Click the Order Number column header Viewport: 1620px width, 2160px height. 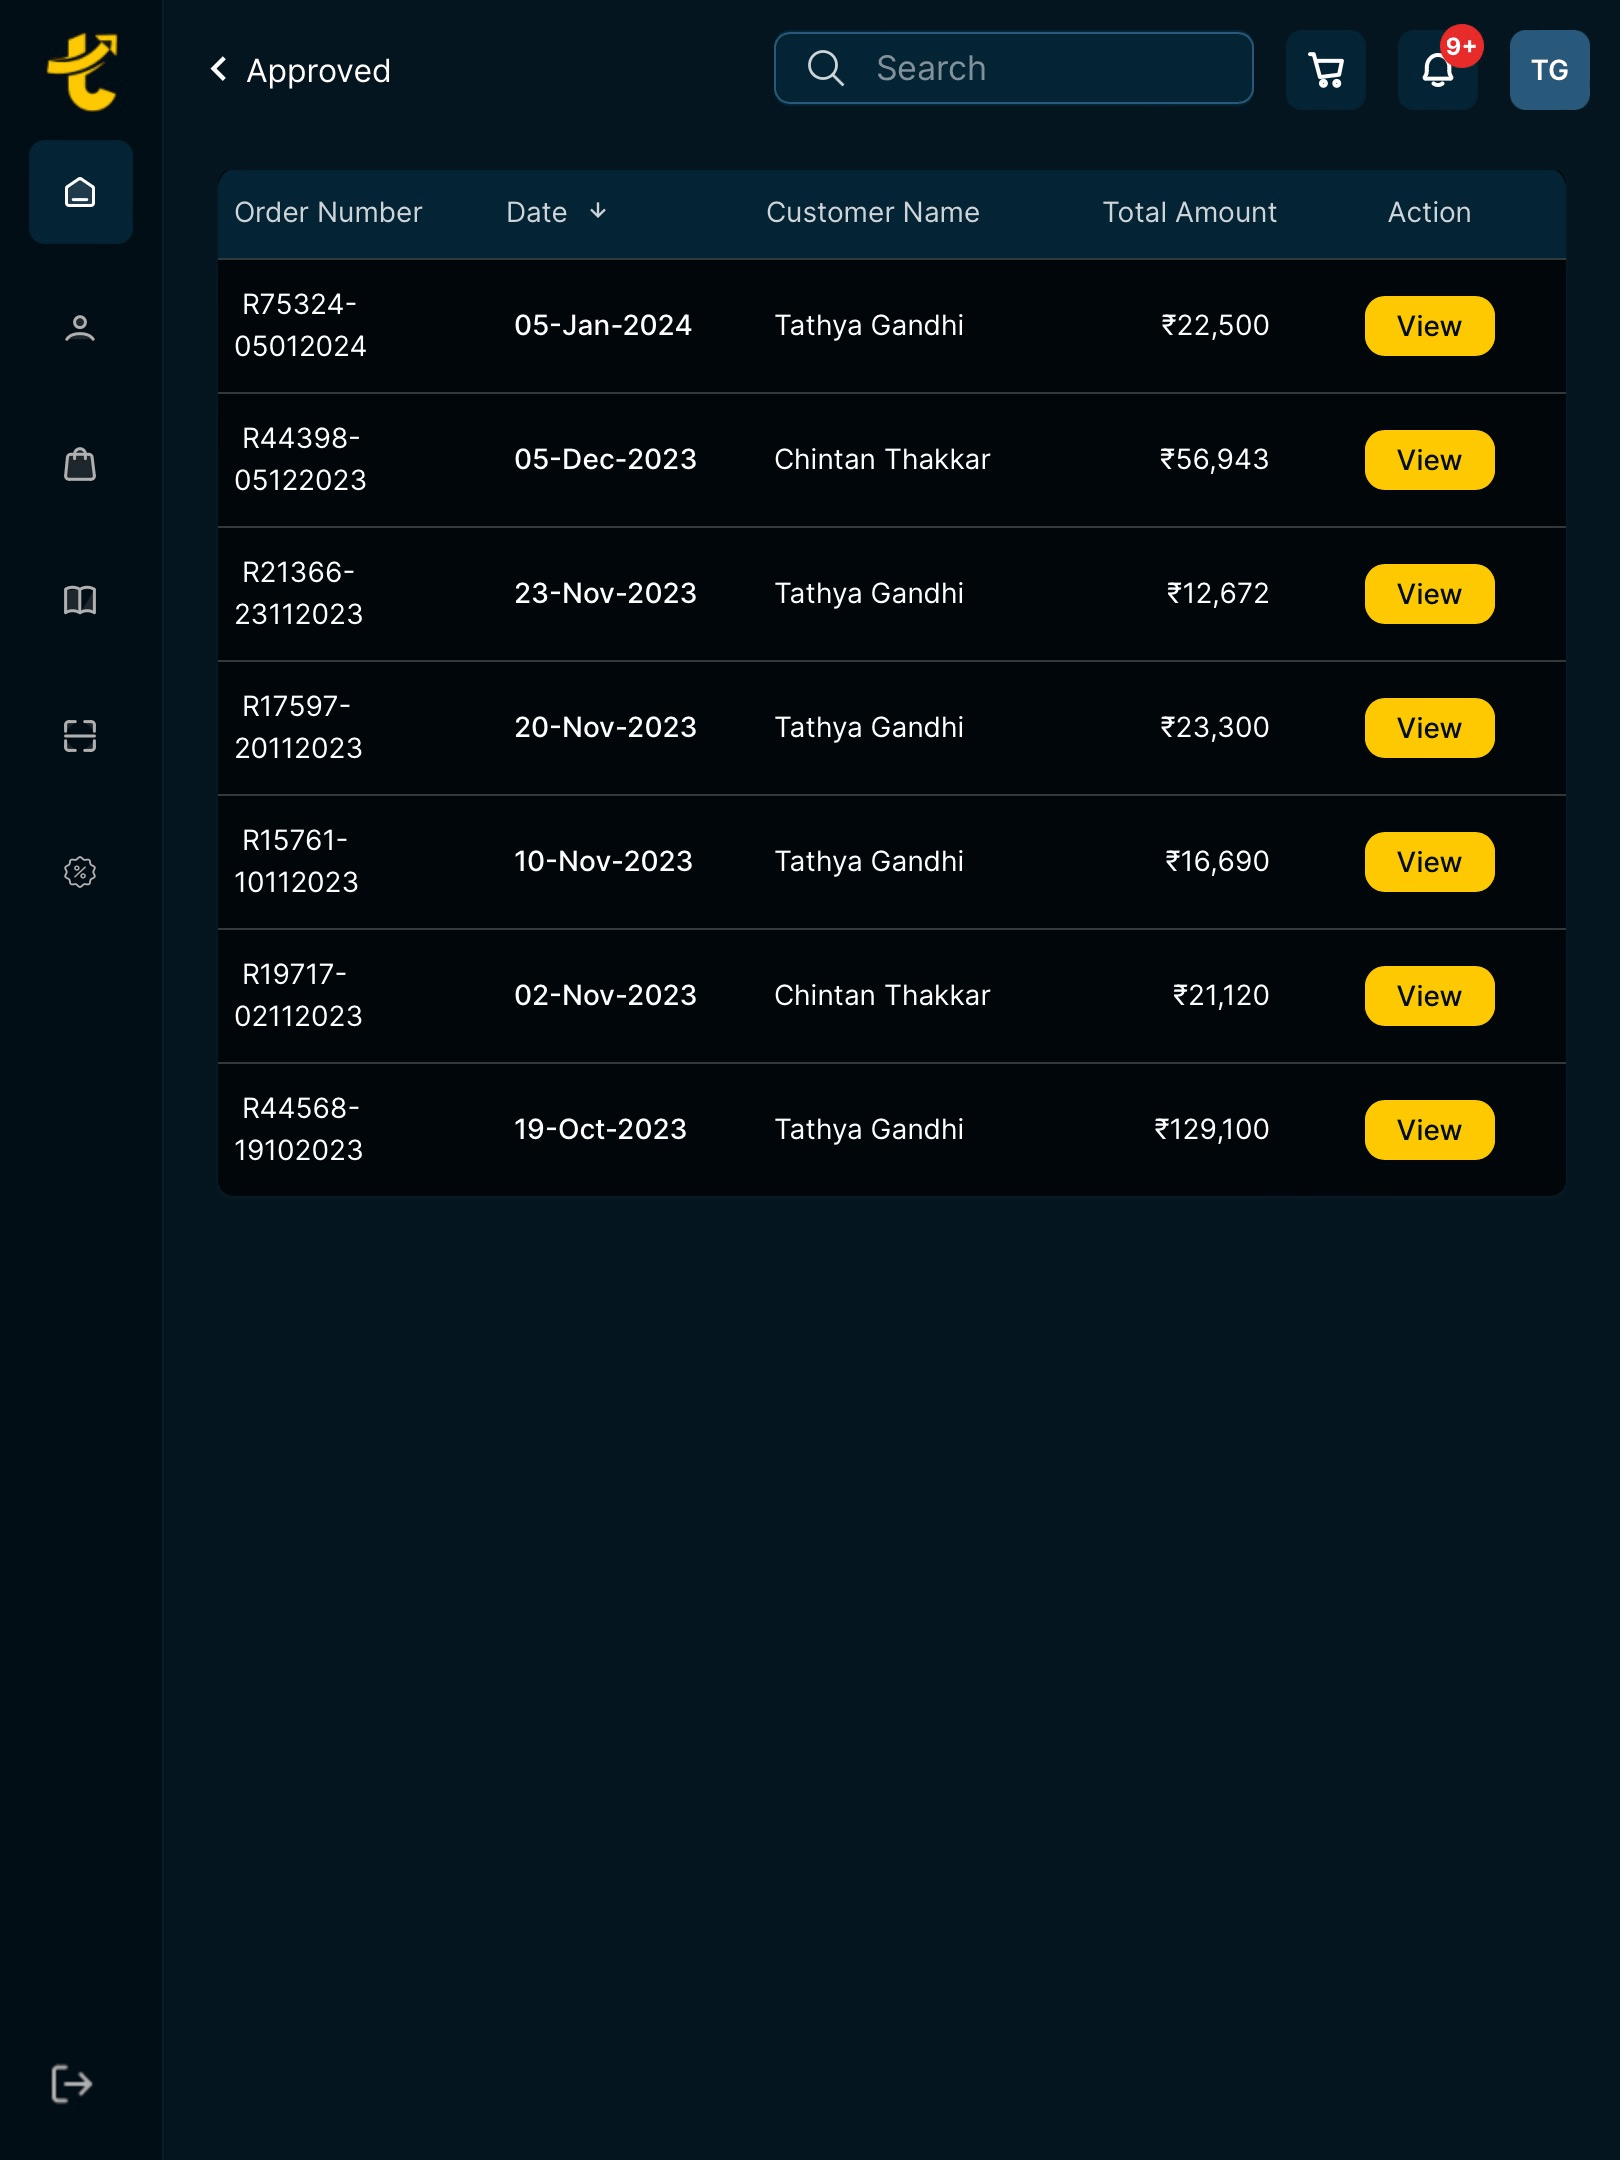click(x=328, y=212)
